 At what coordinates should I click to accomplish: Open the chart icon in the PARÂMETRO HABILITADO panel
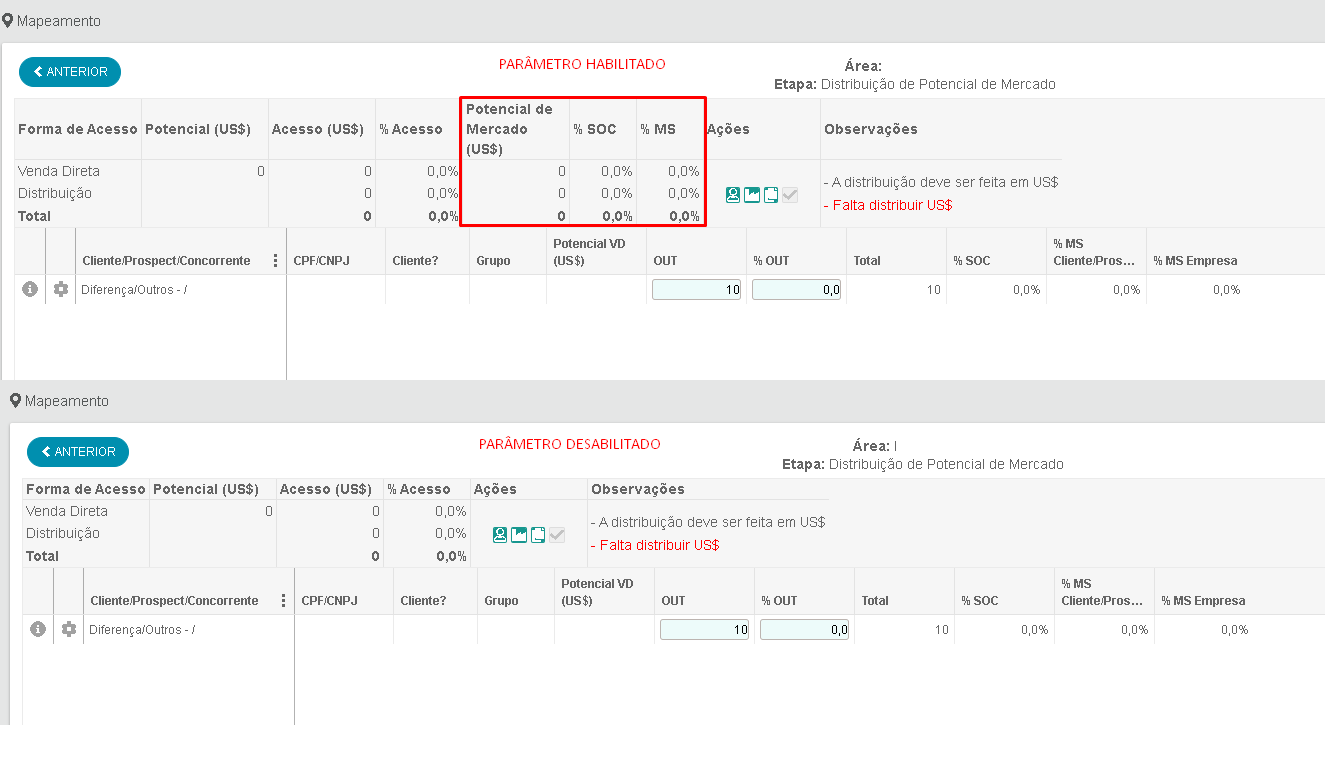[x=752, y=195]
